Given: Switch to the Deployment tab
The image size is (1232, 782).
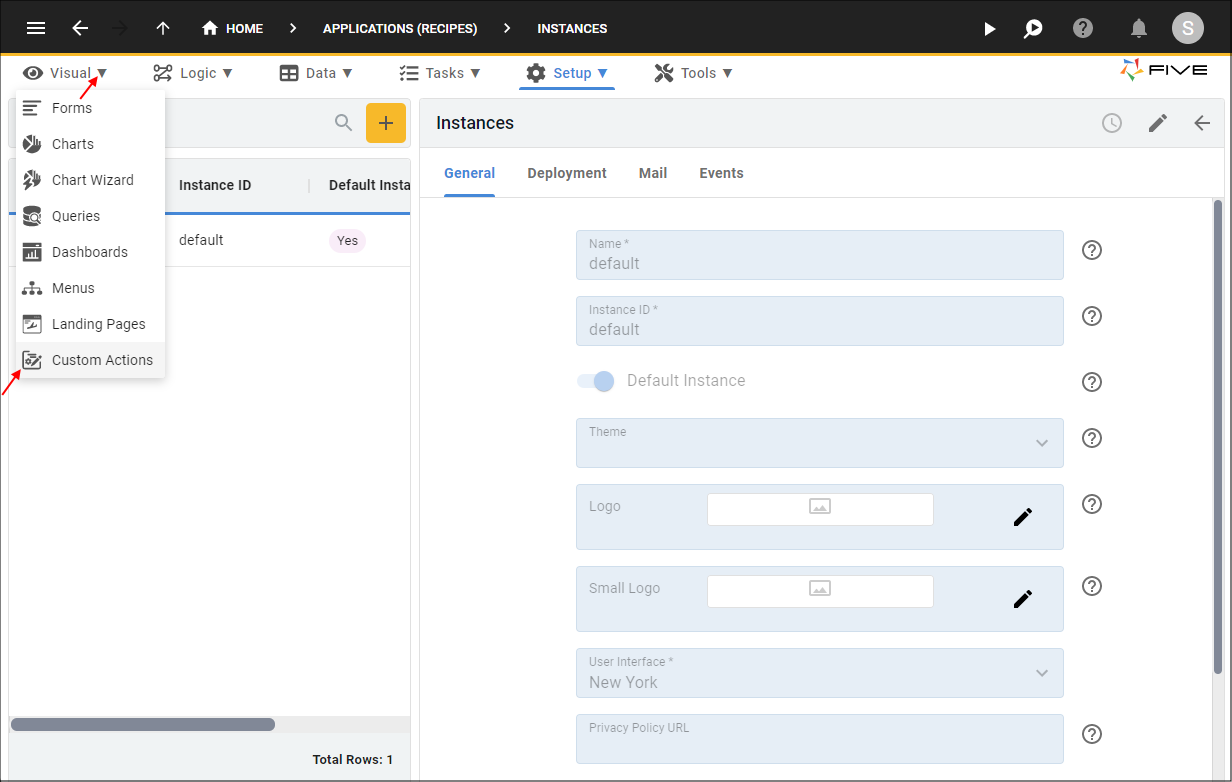Looking at the screenshot, I should 567,173.
